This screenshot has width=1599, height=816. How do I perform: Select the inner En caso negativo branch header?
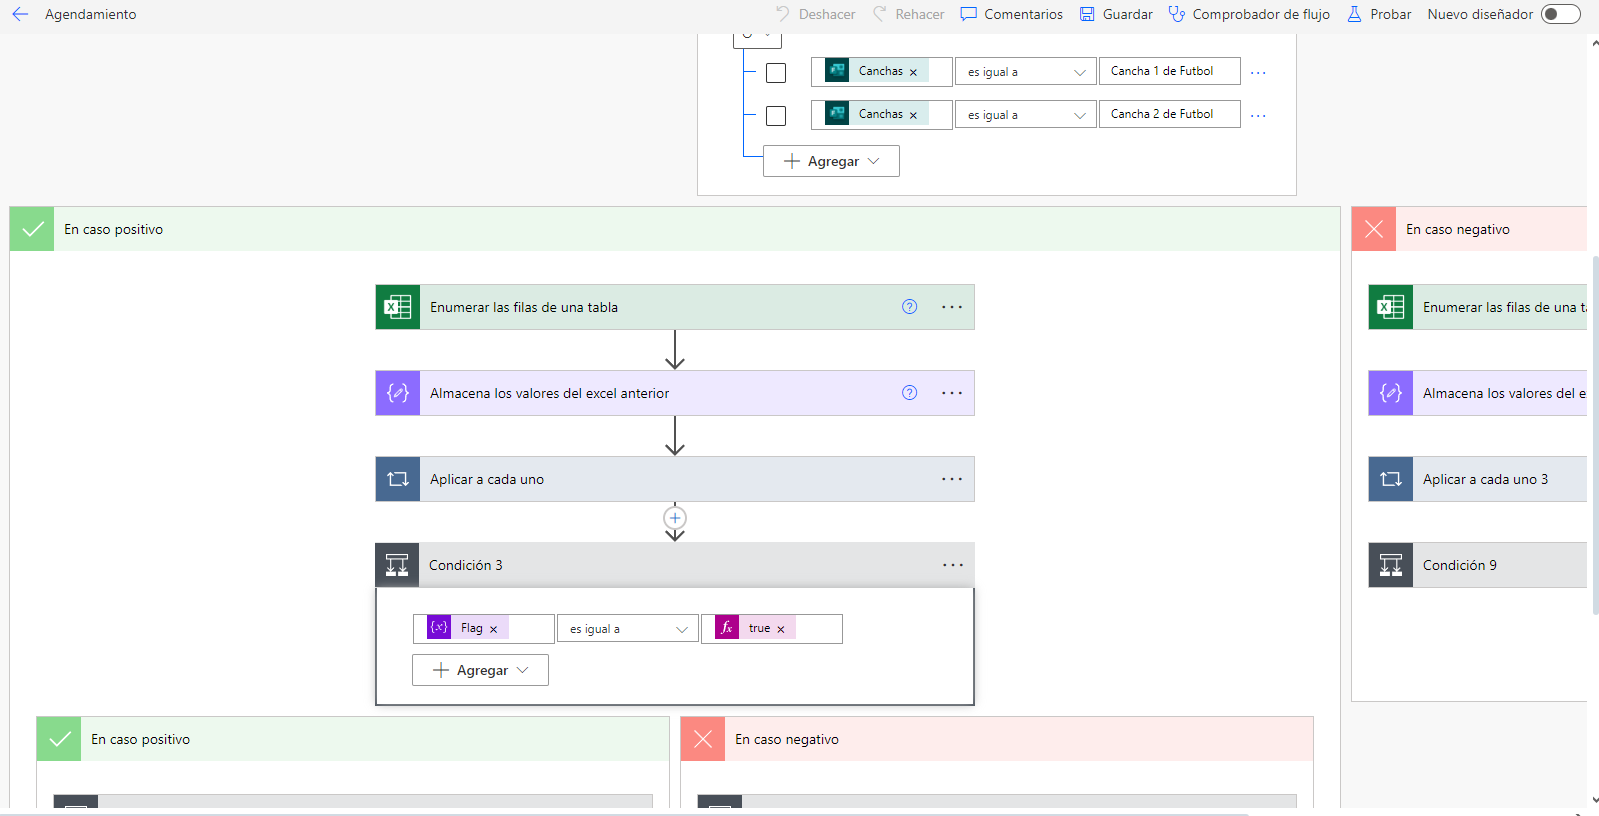[997, 739]
